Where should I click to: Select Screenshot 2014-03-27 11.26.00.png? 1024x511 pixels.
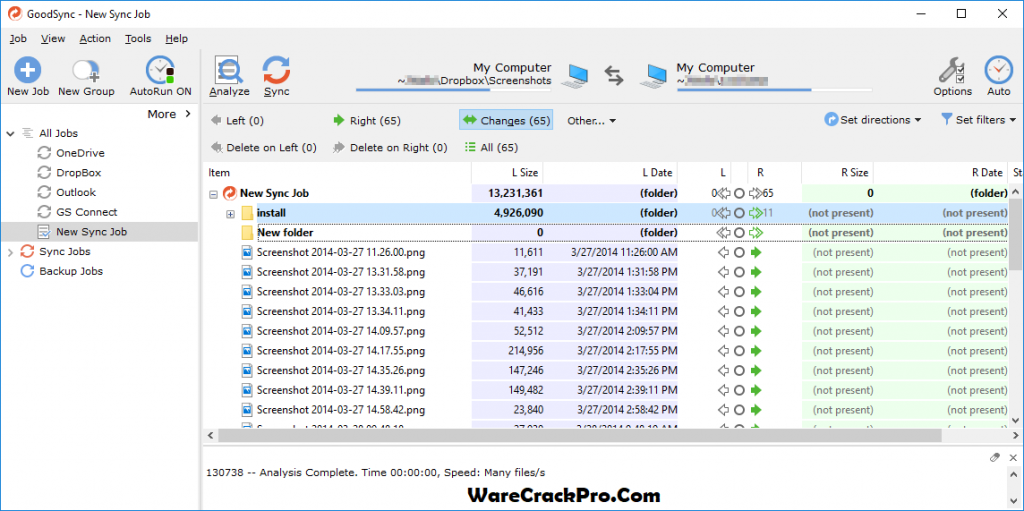[x=340, y=252]
